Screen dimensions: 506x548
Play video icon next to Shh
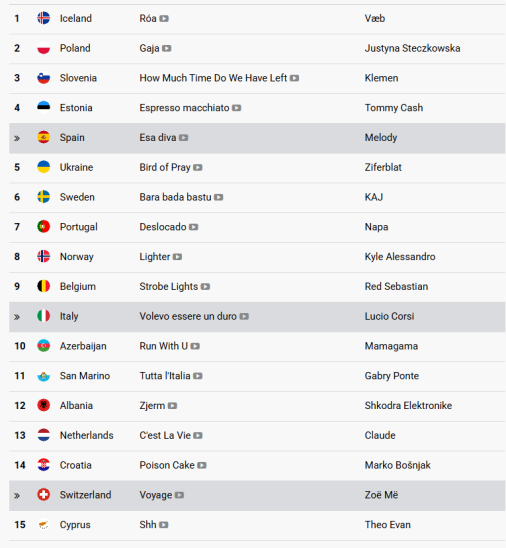pos(164,525)
